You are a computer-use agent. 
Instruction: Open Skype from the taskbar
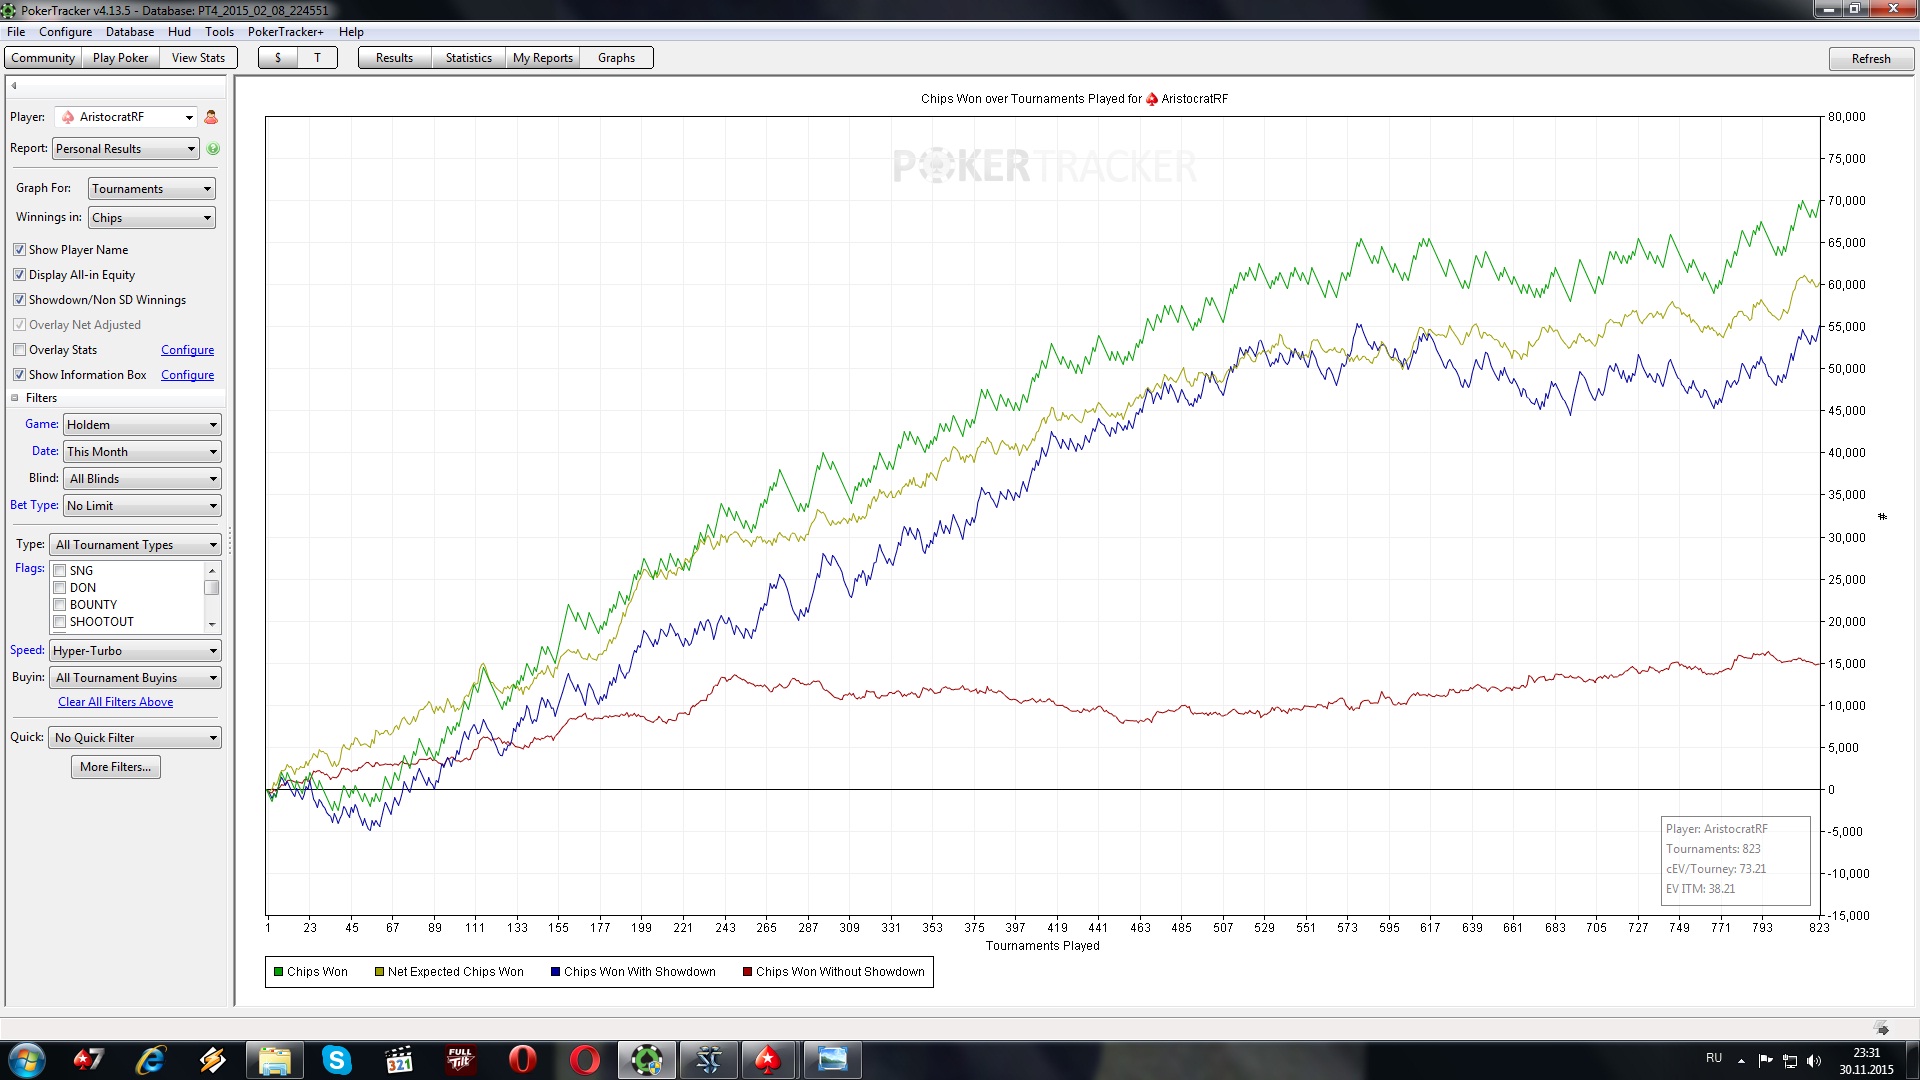coord(337,1060)
